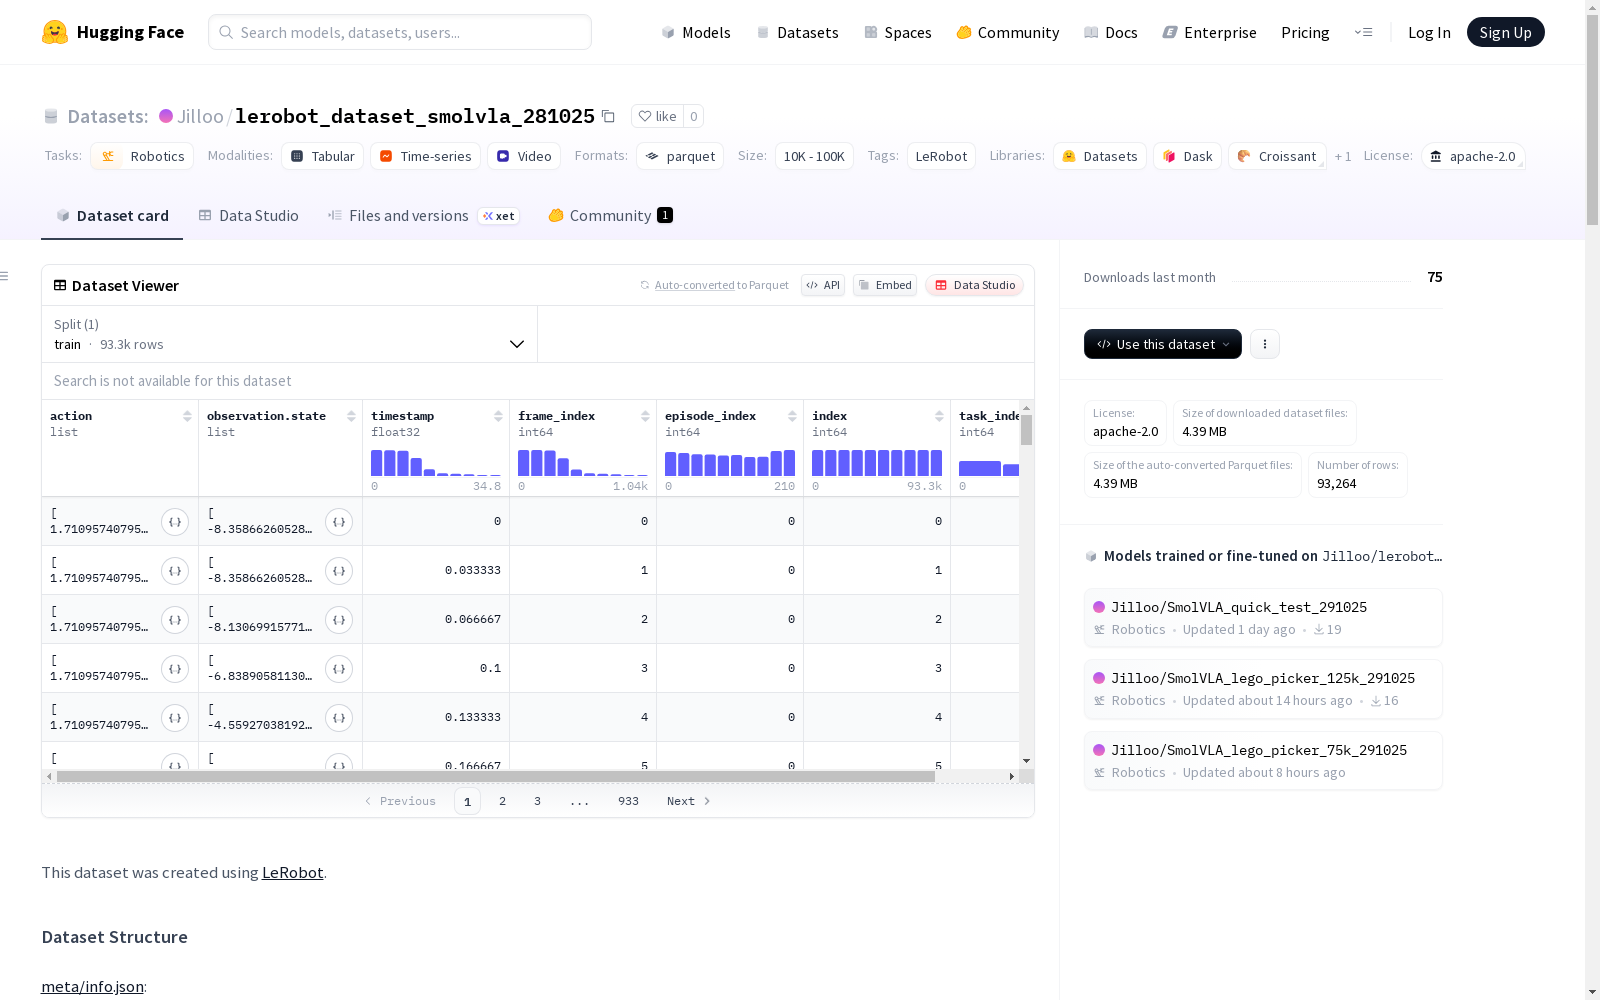Switch to the Data Studio tab
Screen dimensions: 1600x1000
tap(248, 216)
